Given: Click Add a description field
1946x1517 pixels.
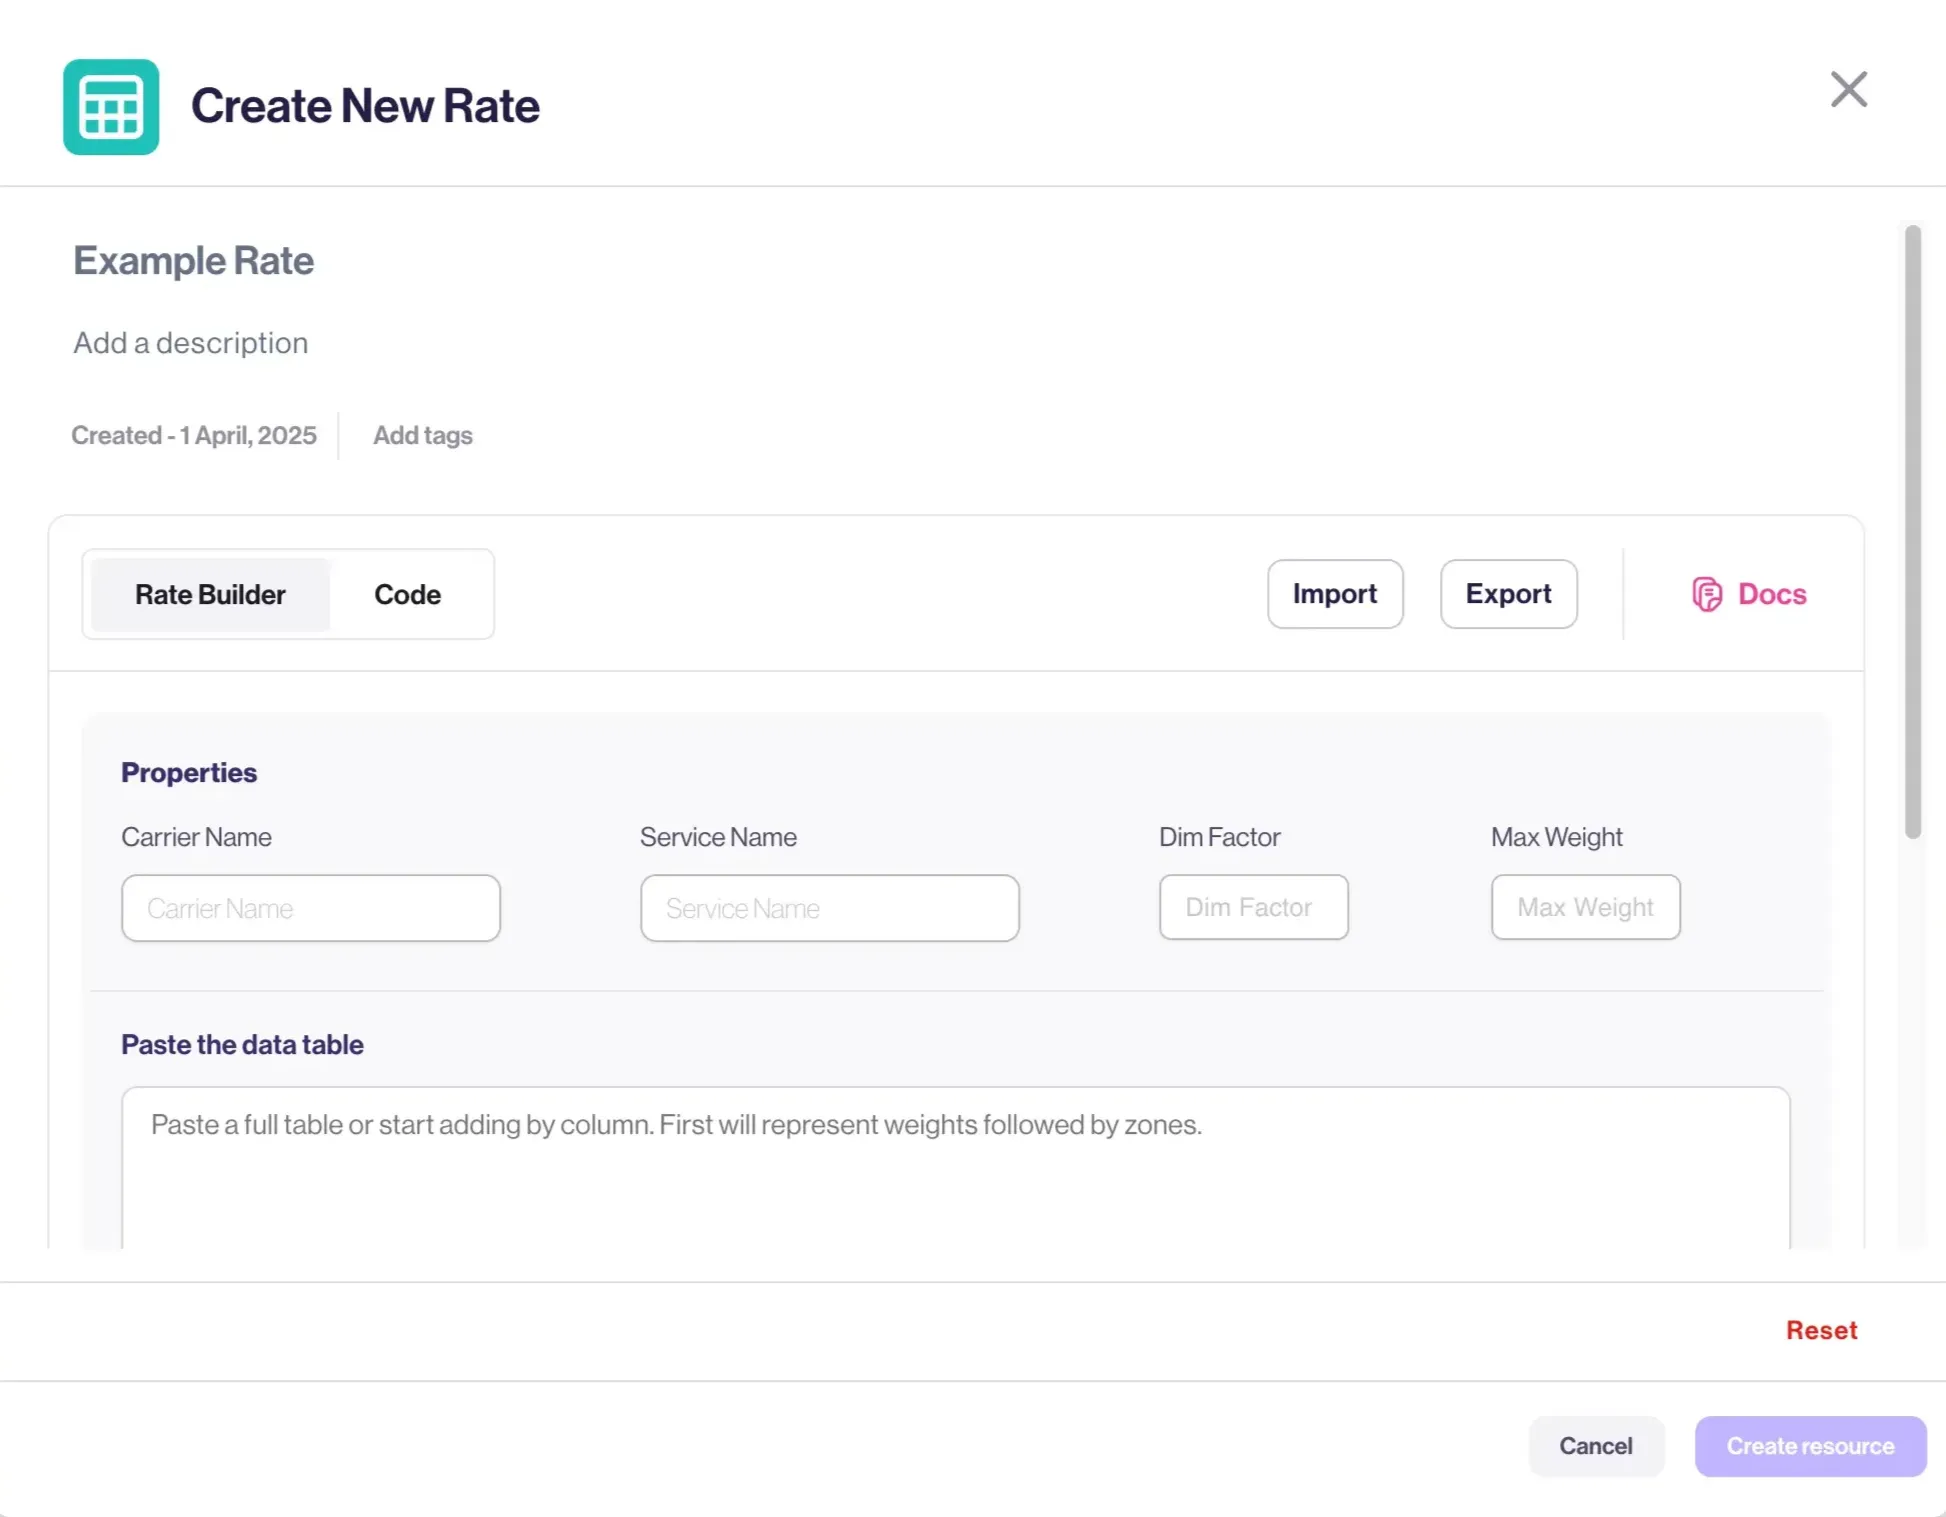Looking at the screenshot, I should pos(191,343).
